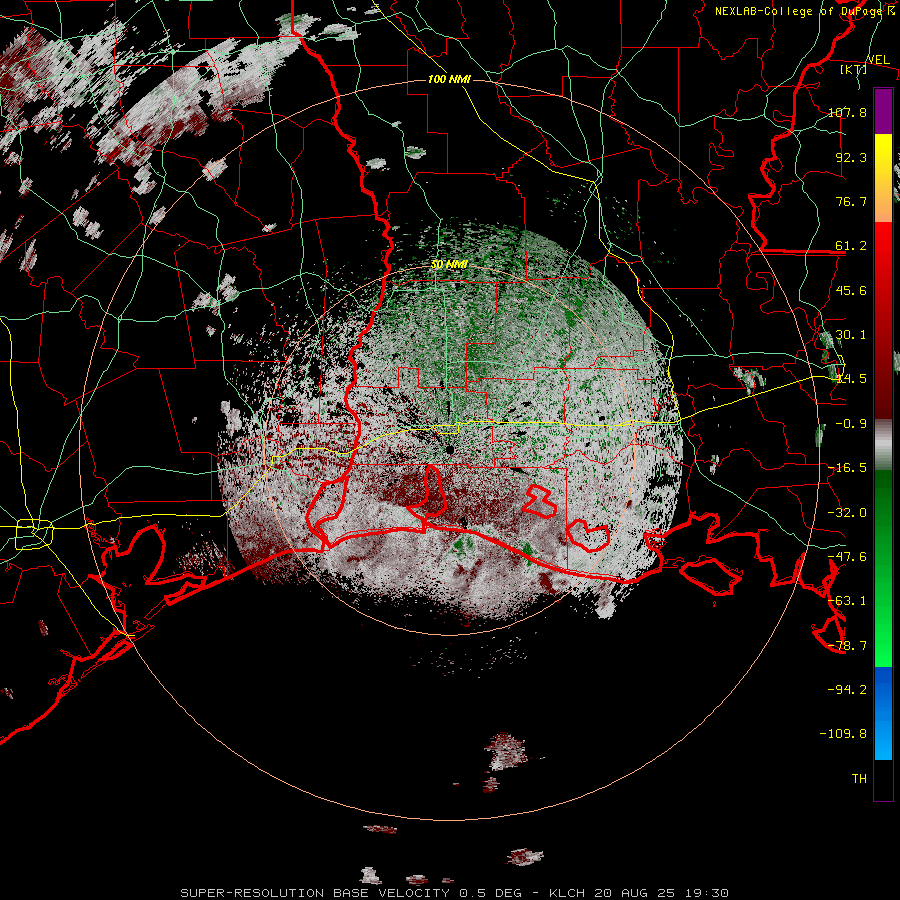Pick the yellow-orange segment of the color bar
Viewport: 900px width, 900px height.
[883, 178]
